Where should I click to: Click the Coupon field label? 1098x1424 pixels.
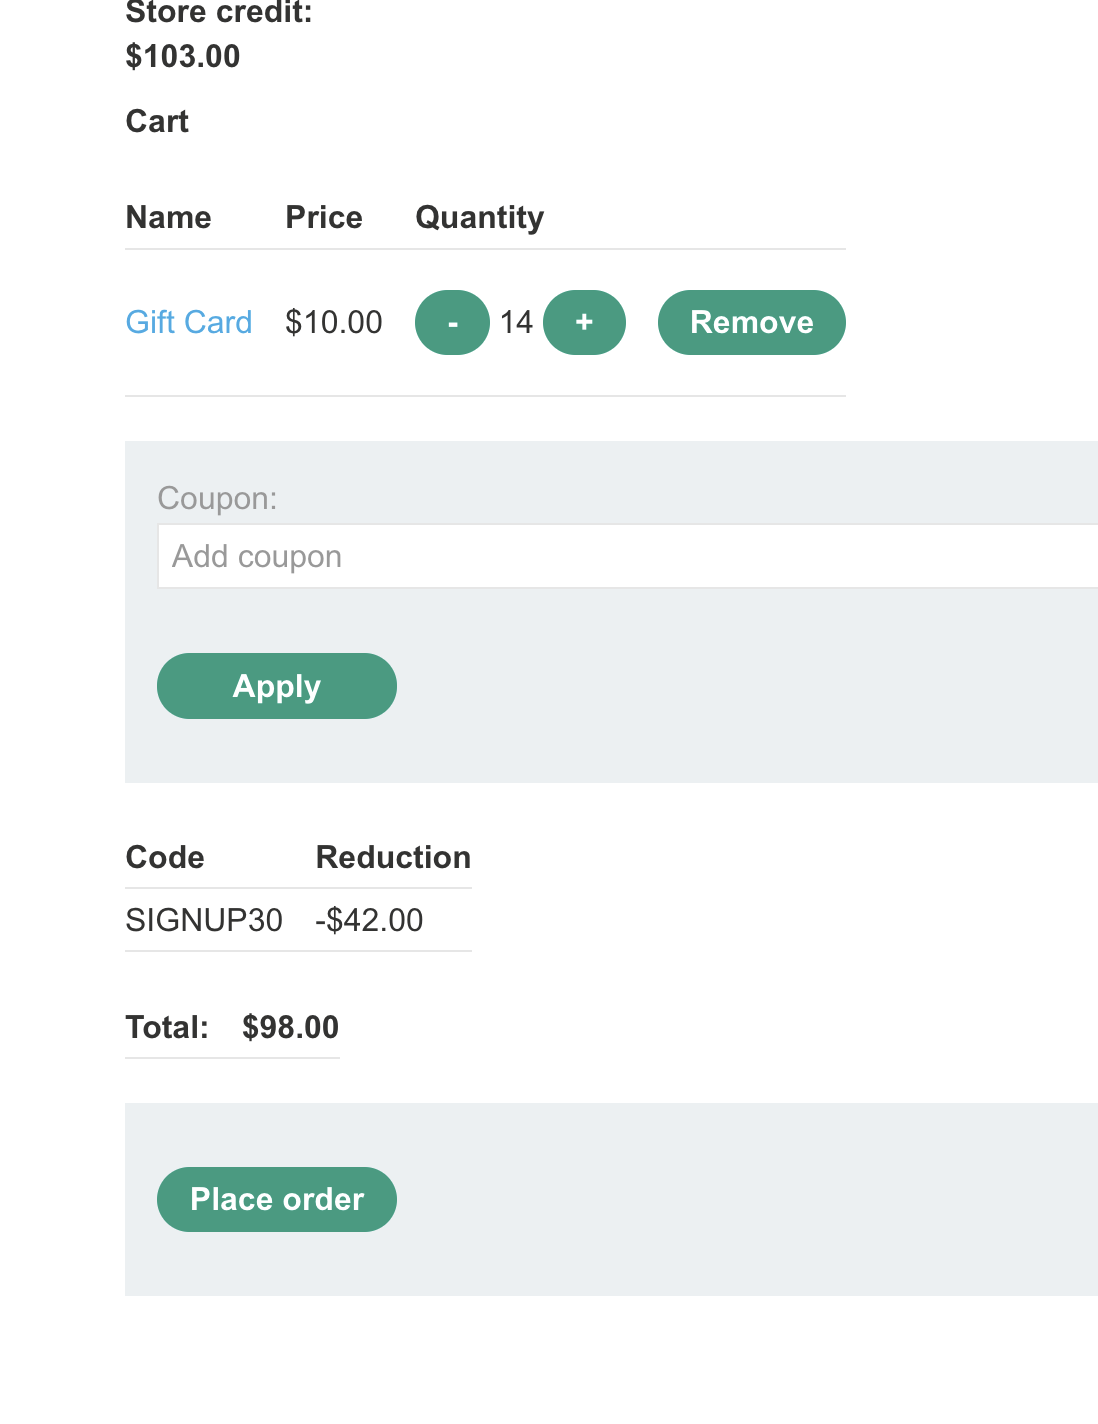pos(217,498)
